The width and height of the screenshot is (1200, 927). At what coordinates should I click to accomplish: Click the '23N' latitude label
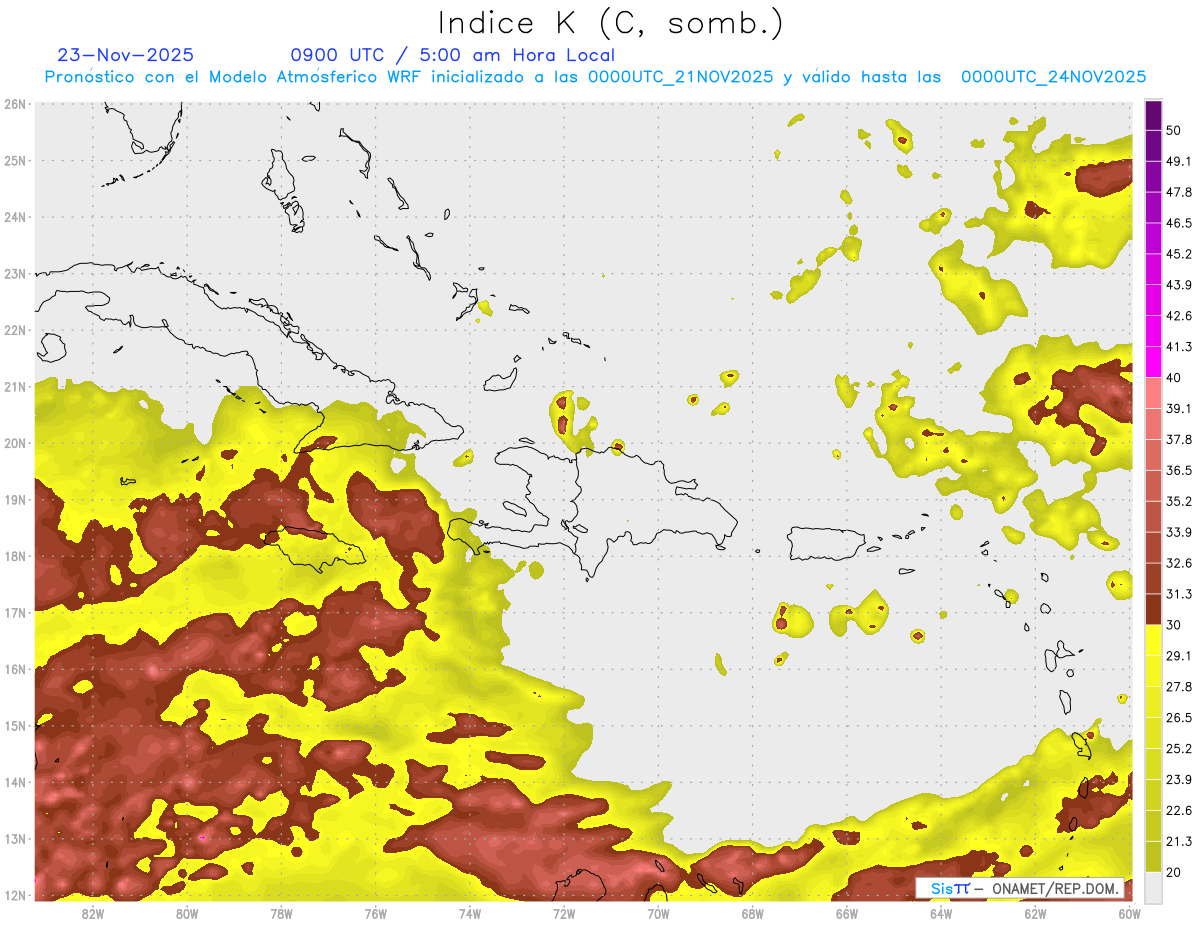(x=15, y=273)
